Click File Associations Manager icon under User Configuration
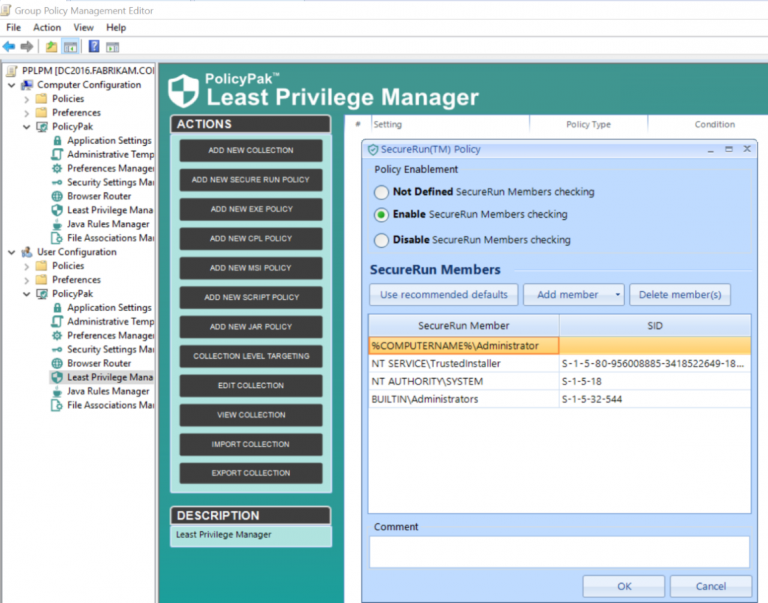The width and height of the screenshot is (768, 603). click(x=57, y=405)
